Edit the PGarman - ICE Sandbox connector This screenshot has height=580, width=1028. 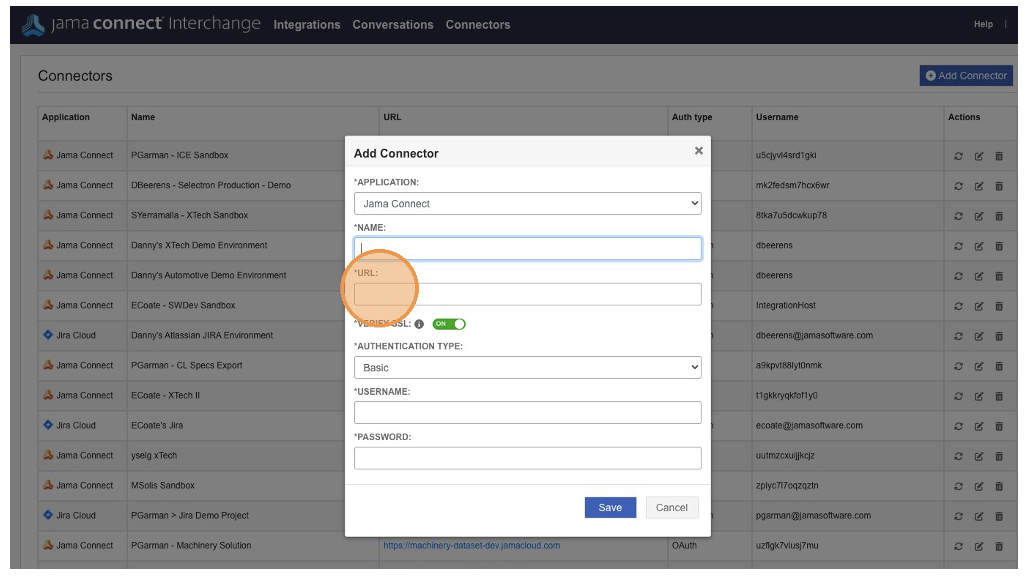(x=979, y=156)
